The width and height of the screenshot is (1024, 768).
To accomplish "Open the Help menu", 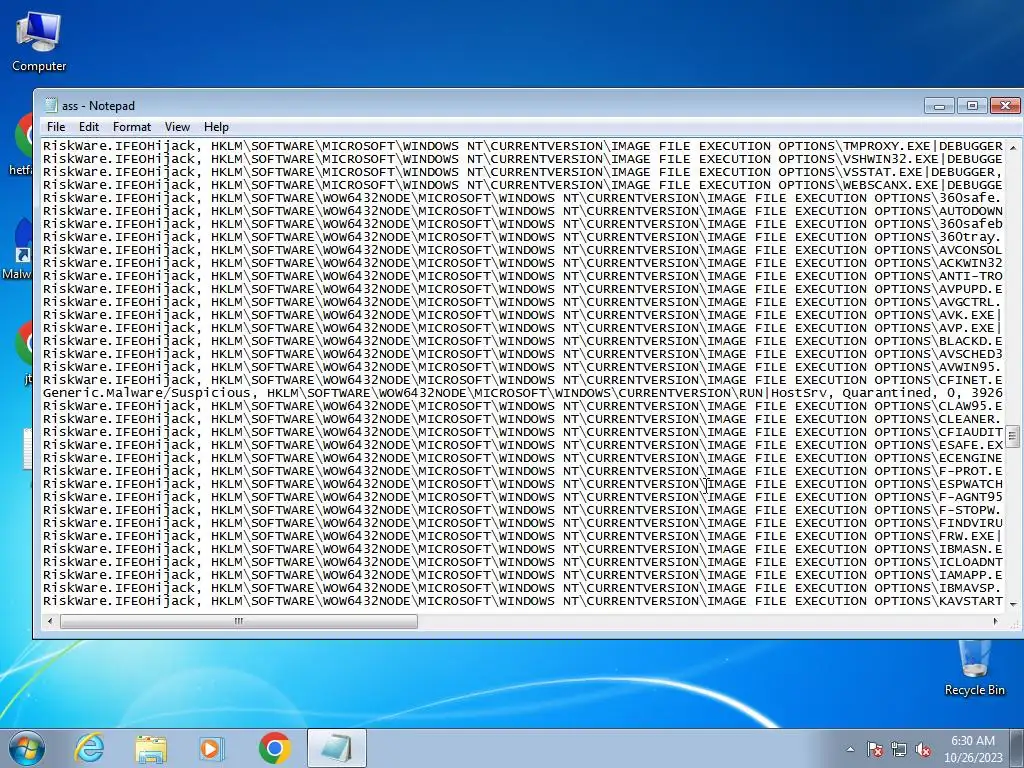I will point(216,127).
